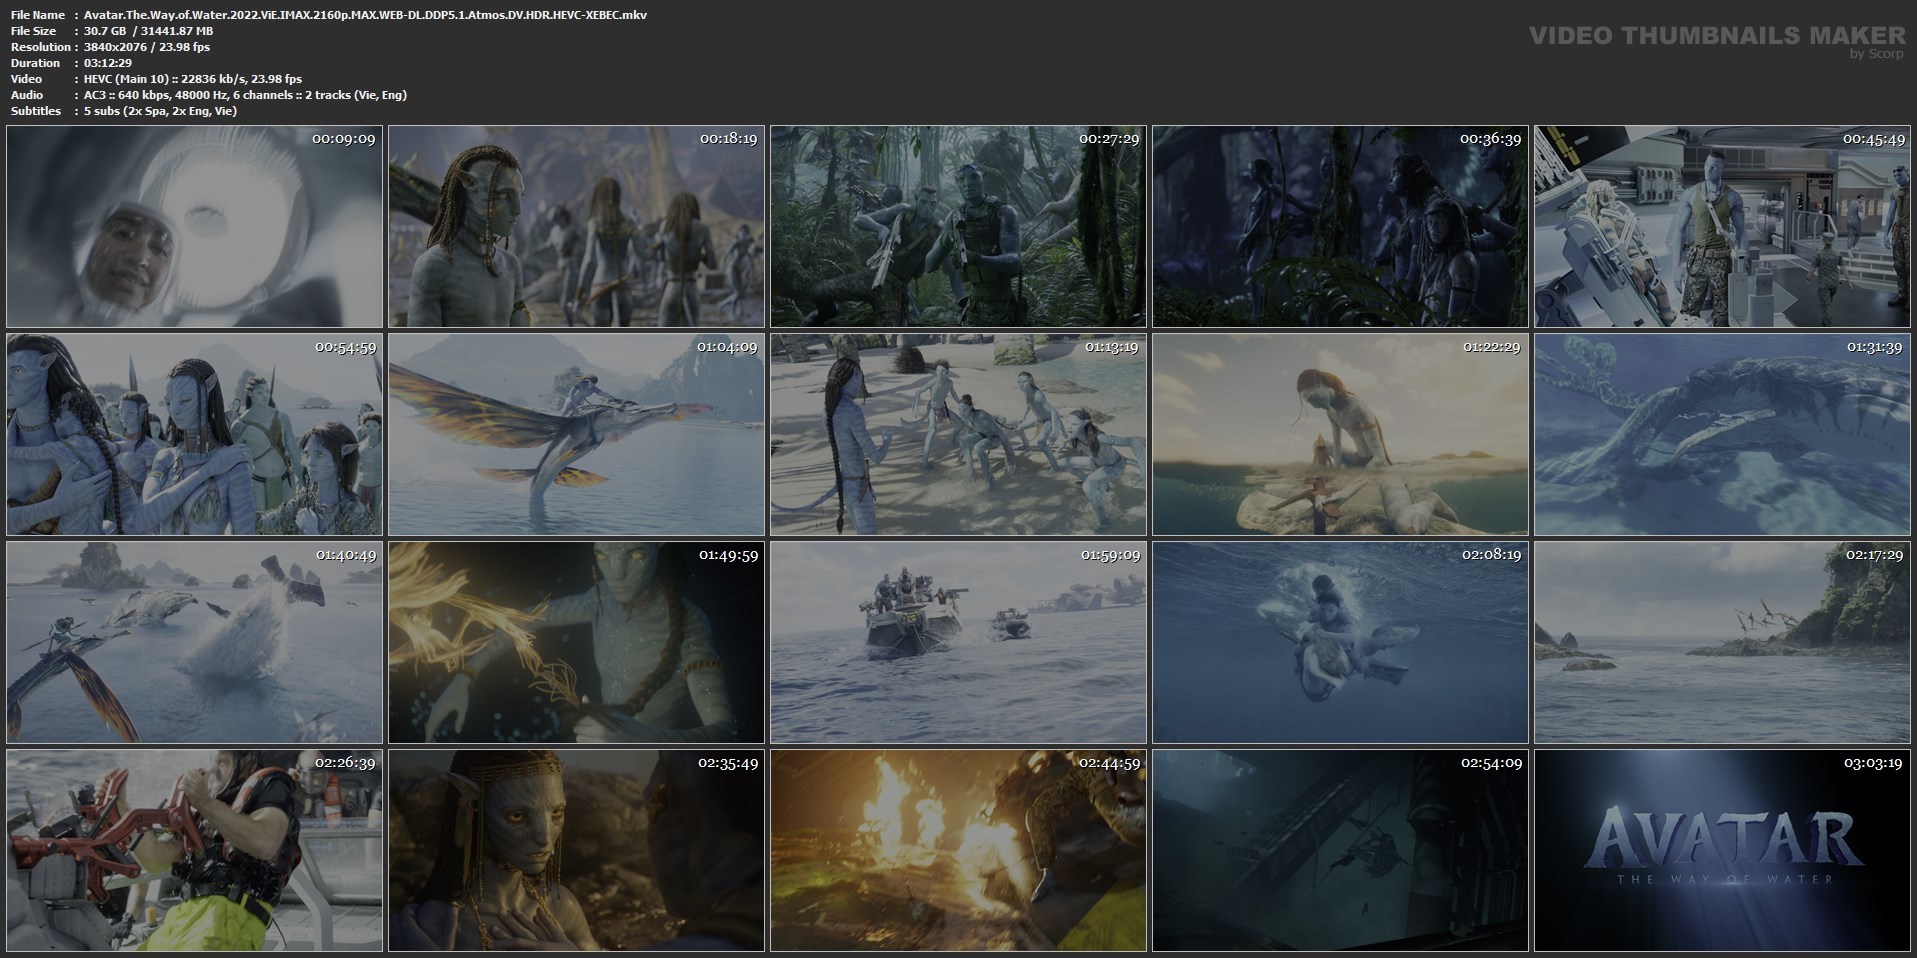Open the frame at 01:22:29
This screenshot has height=958, width=1917.
click(1340, 435)
